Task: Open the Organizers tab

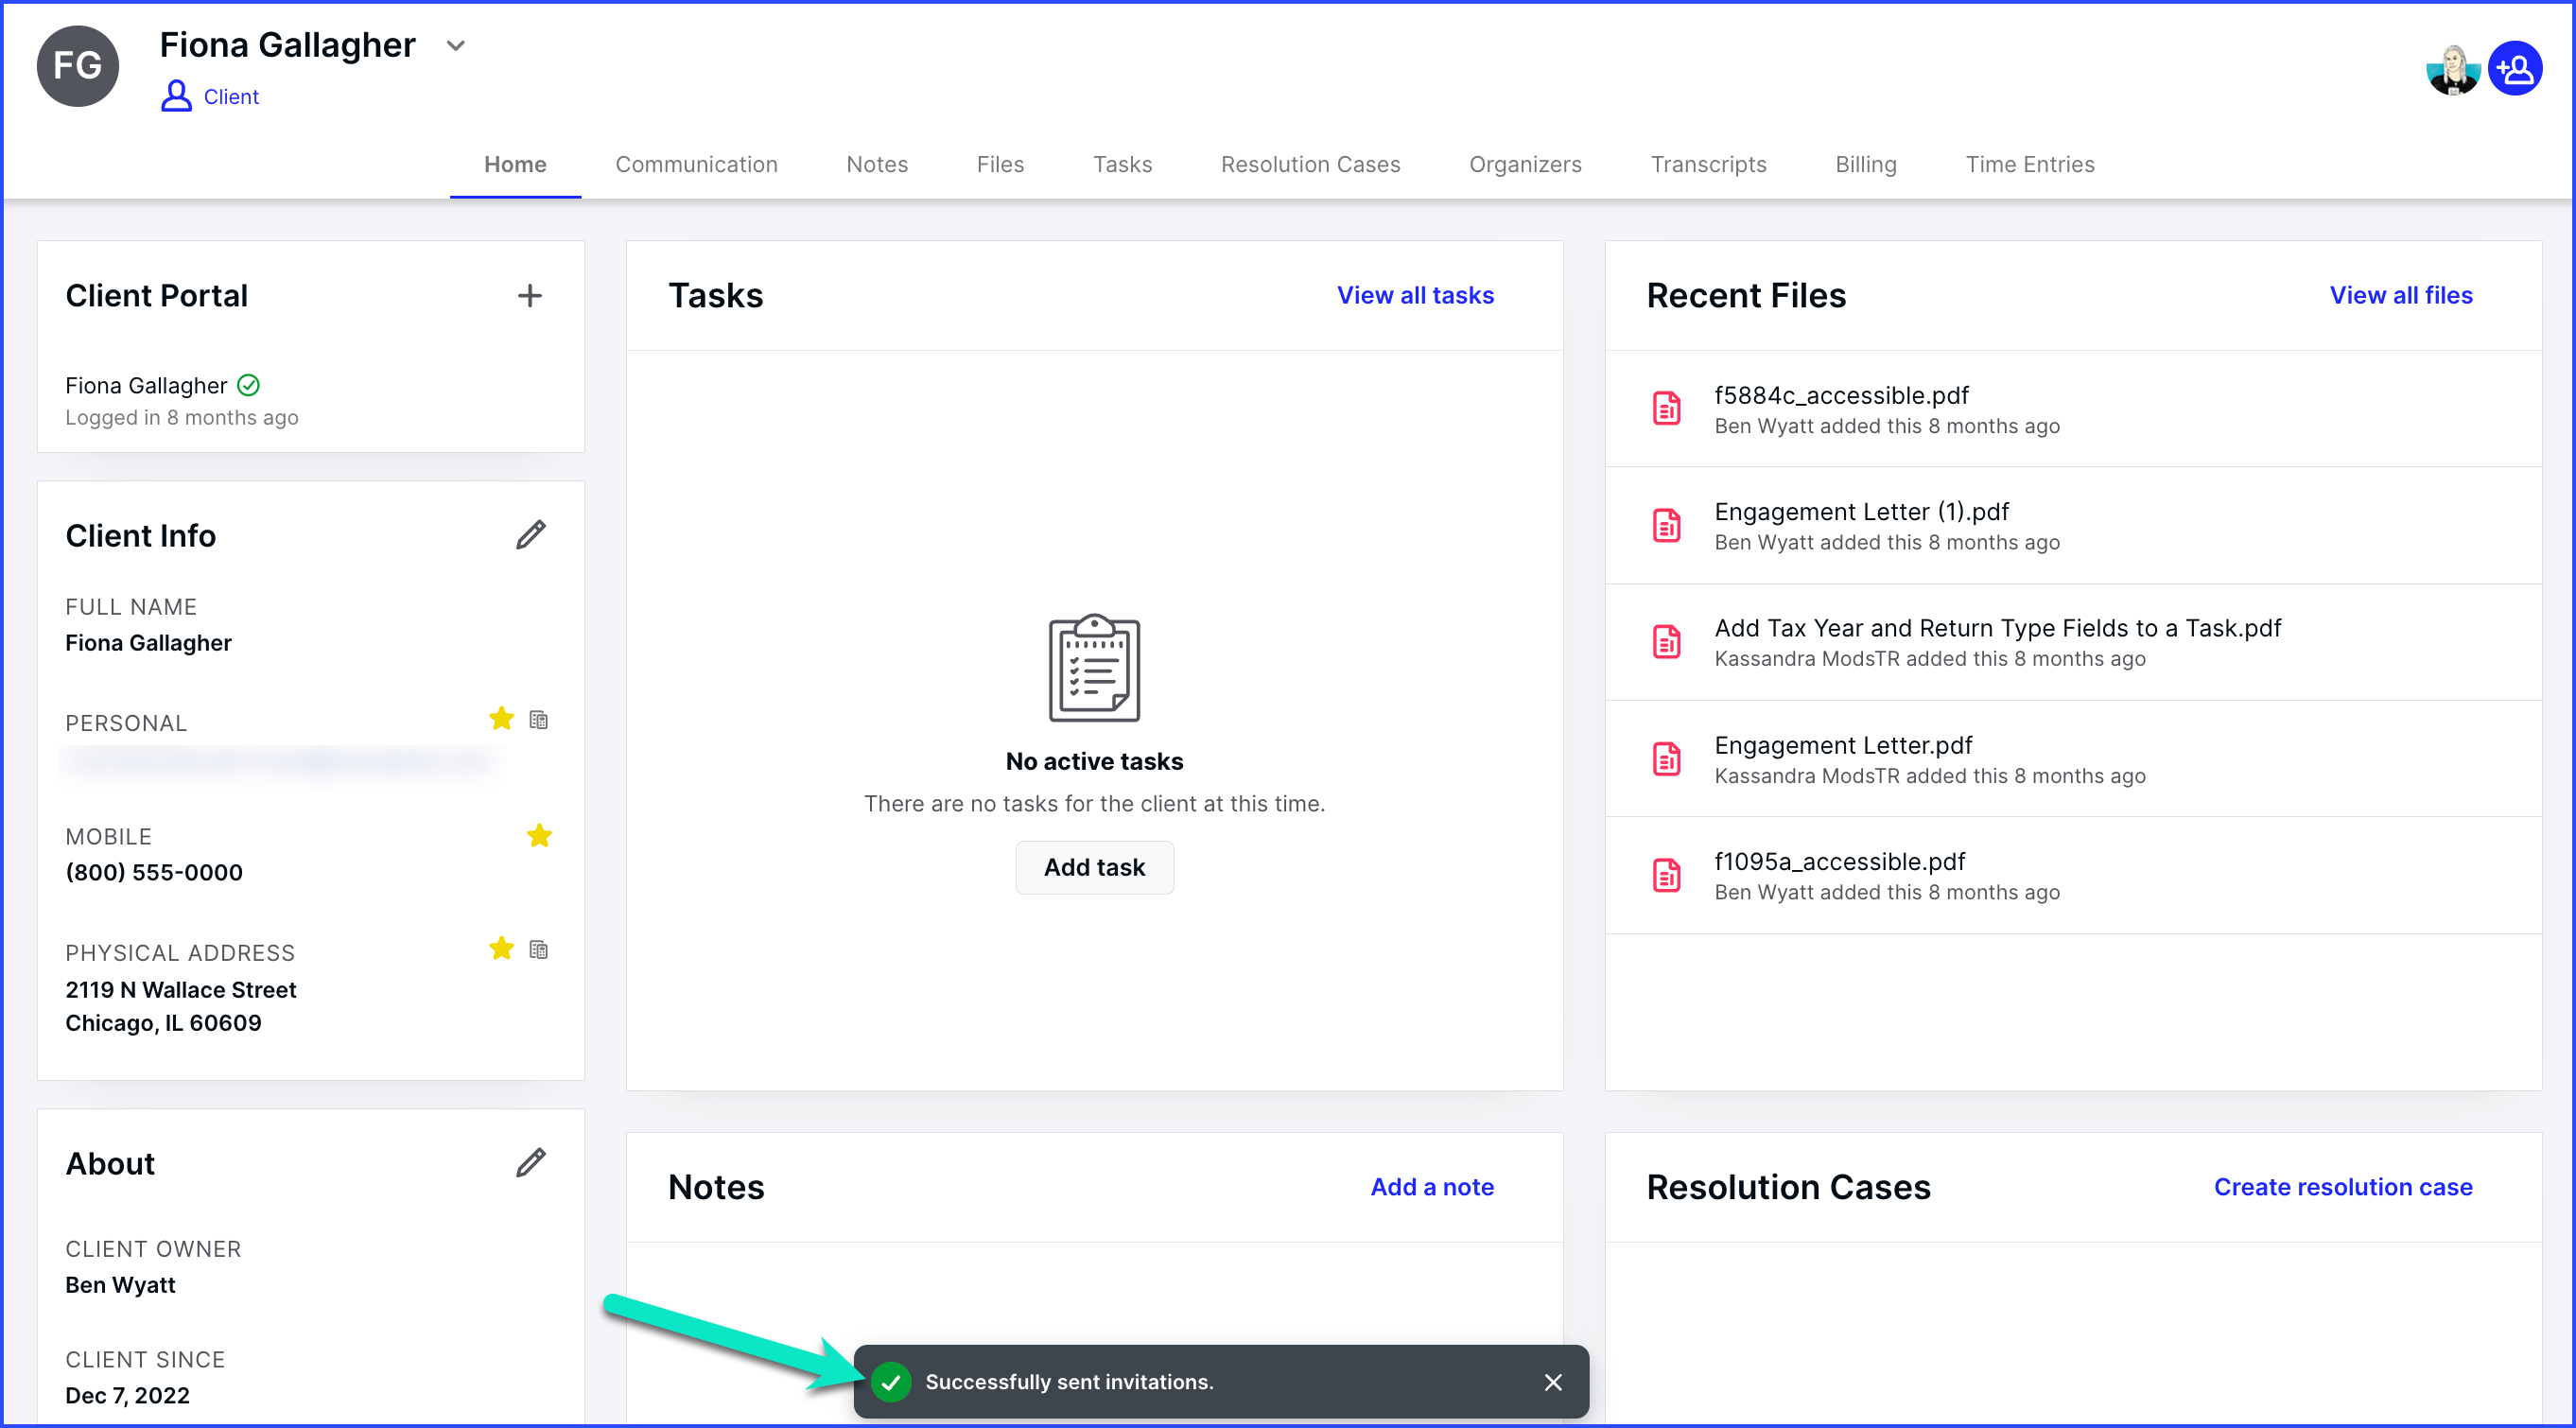Action: (x=1525, y=165)
